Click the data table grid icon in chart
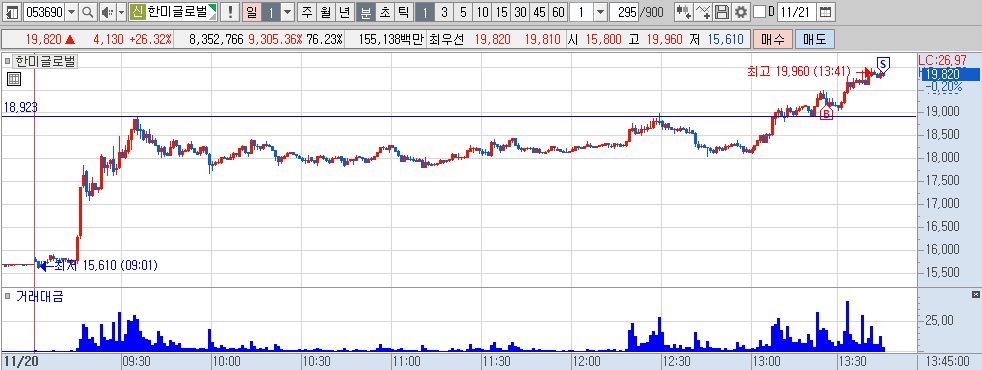This screenshot has width=982, height=370. click(x=14, y=79)
